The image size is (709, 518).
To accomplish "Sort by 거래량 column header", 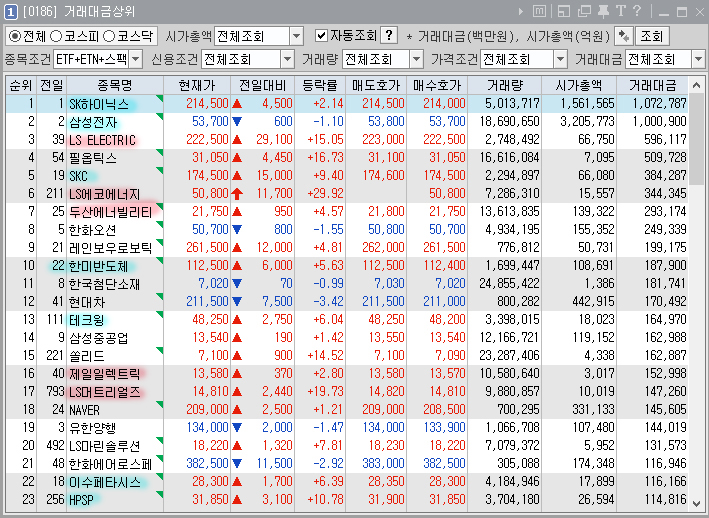I will point(505,85).
